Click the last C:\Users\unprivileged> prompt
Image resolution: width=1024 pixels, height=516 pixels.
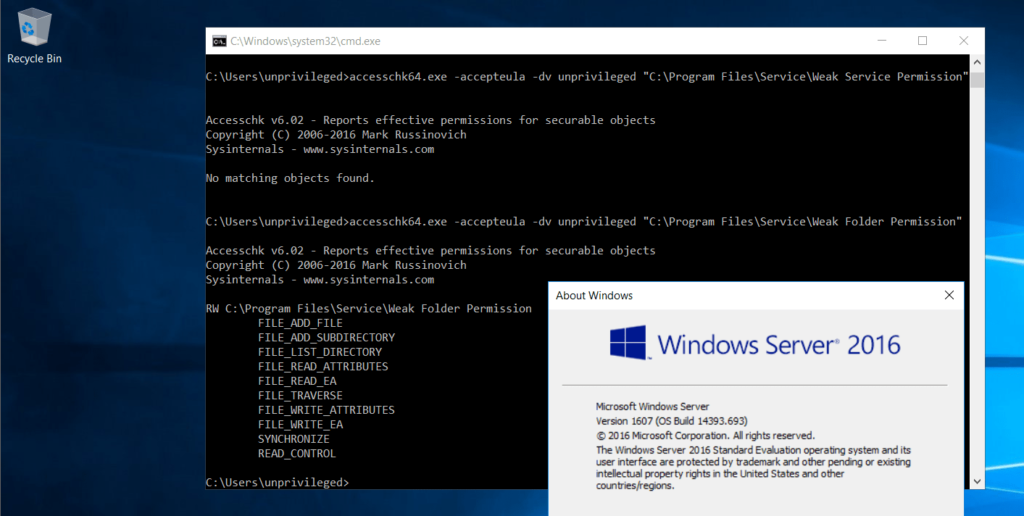tap(278, 482)
